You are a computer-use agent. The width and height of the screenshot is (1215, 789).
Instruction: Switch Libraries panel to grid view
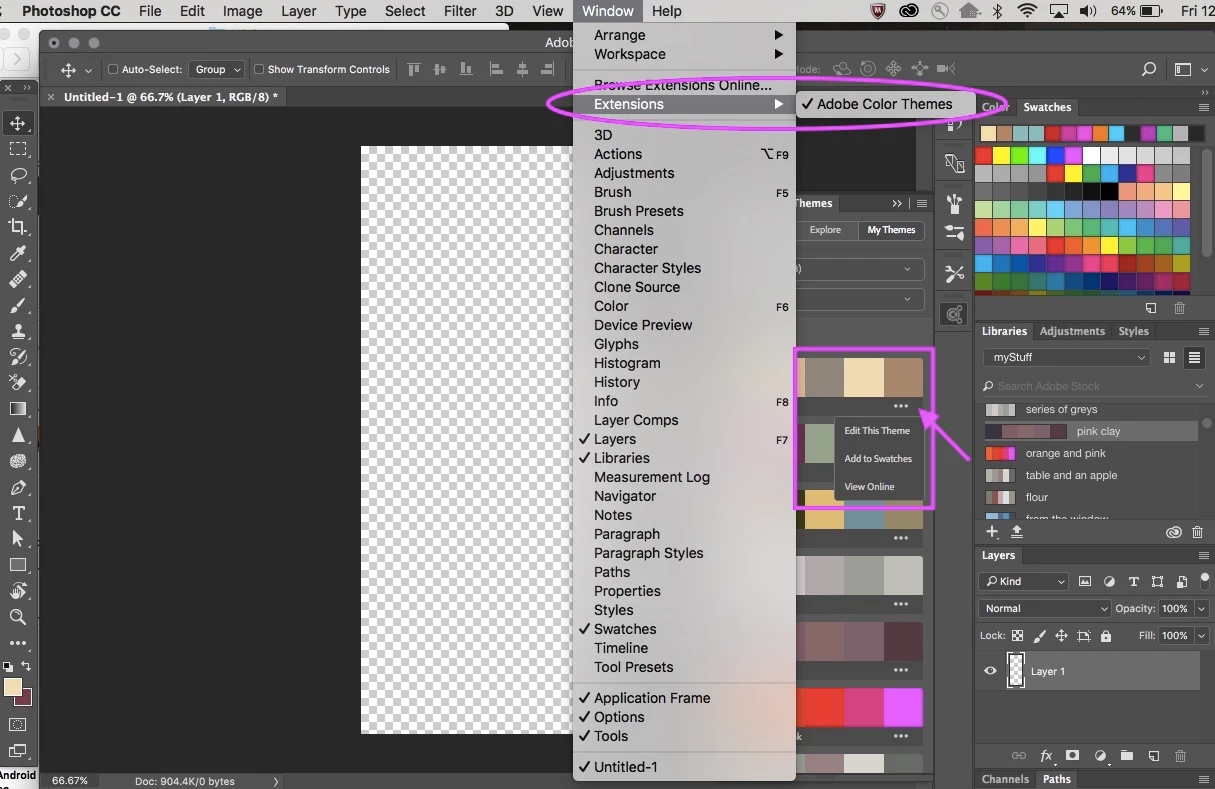1170,357
